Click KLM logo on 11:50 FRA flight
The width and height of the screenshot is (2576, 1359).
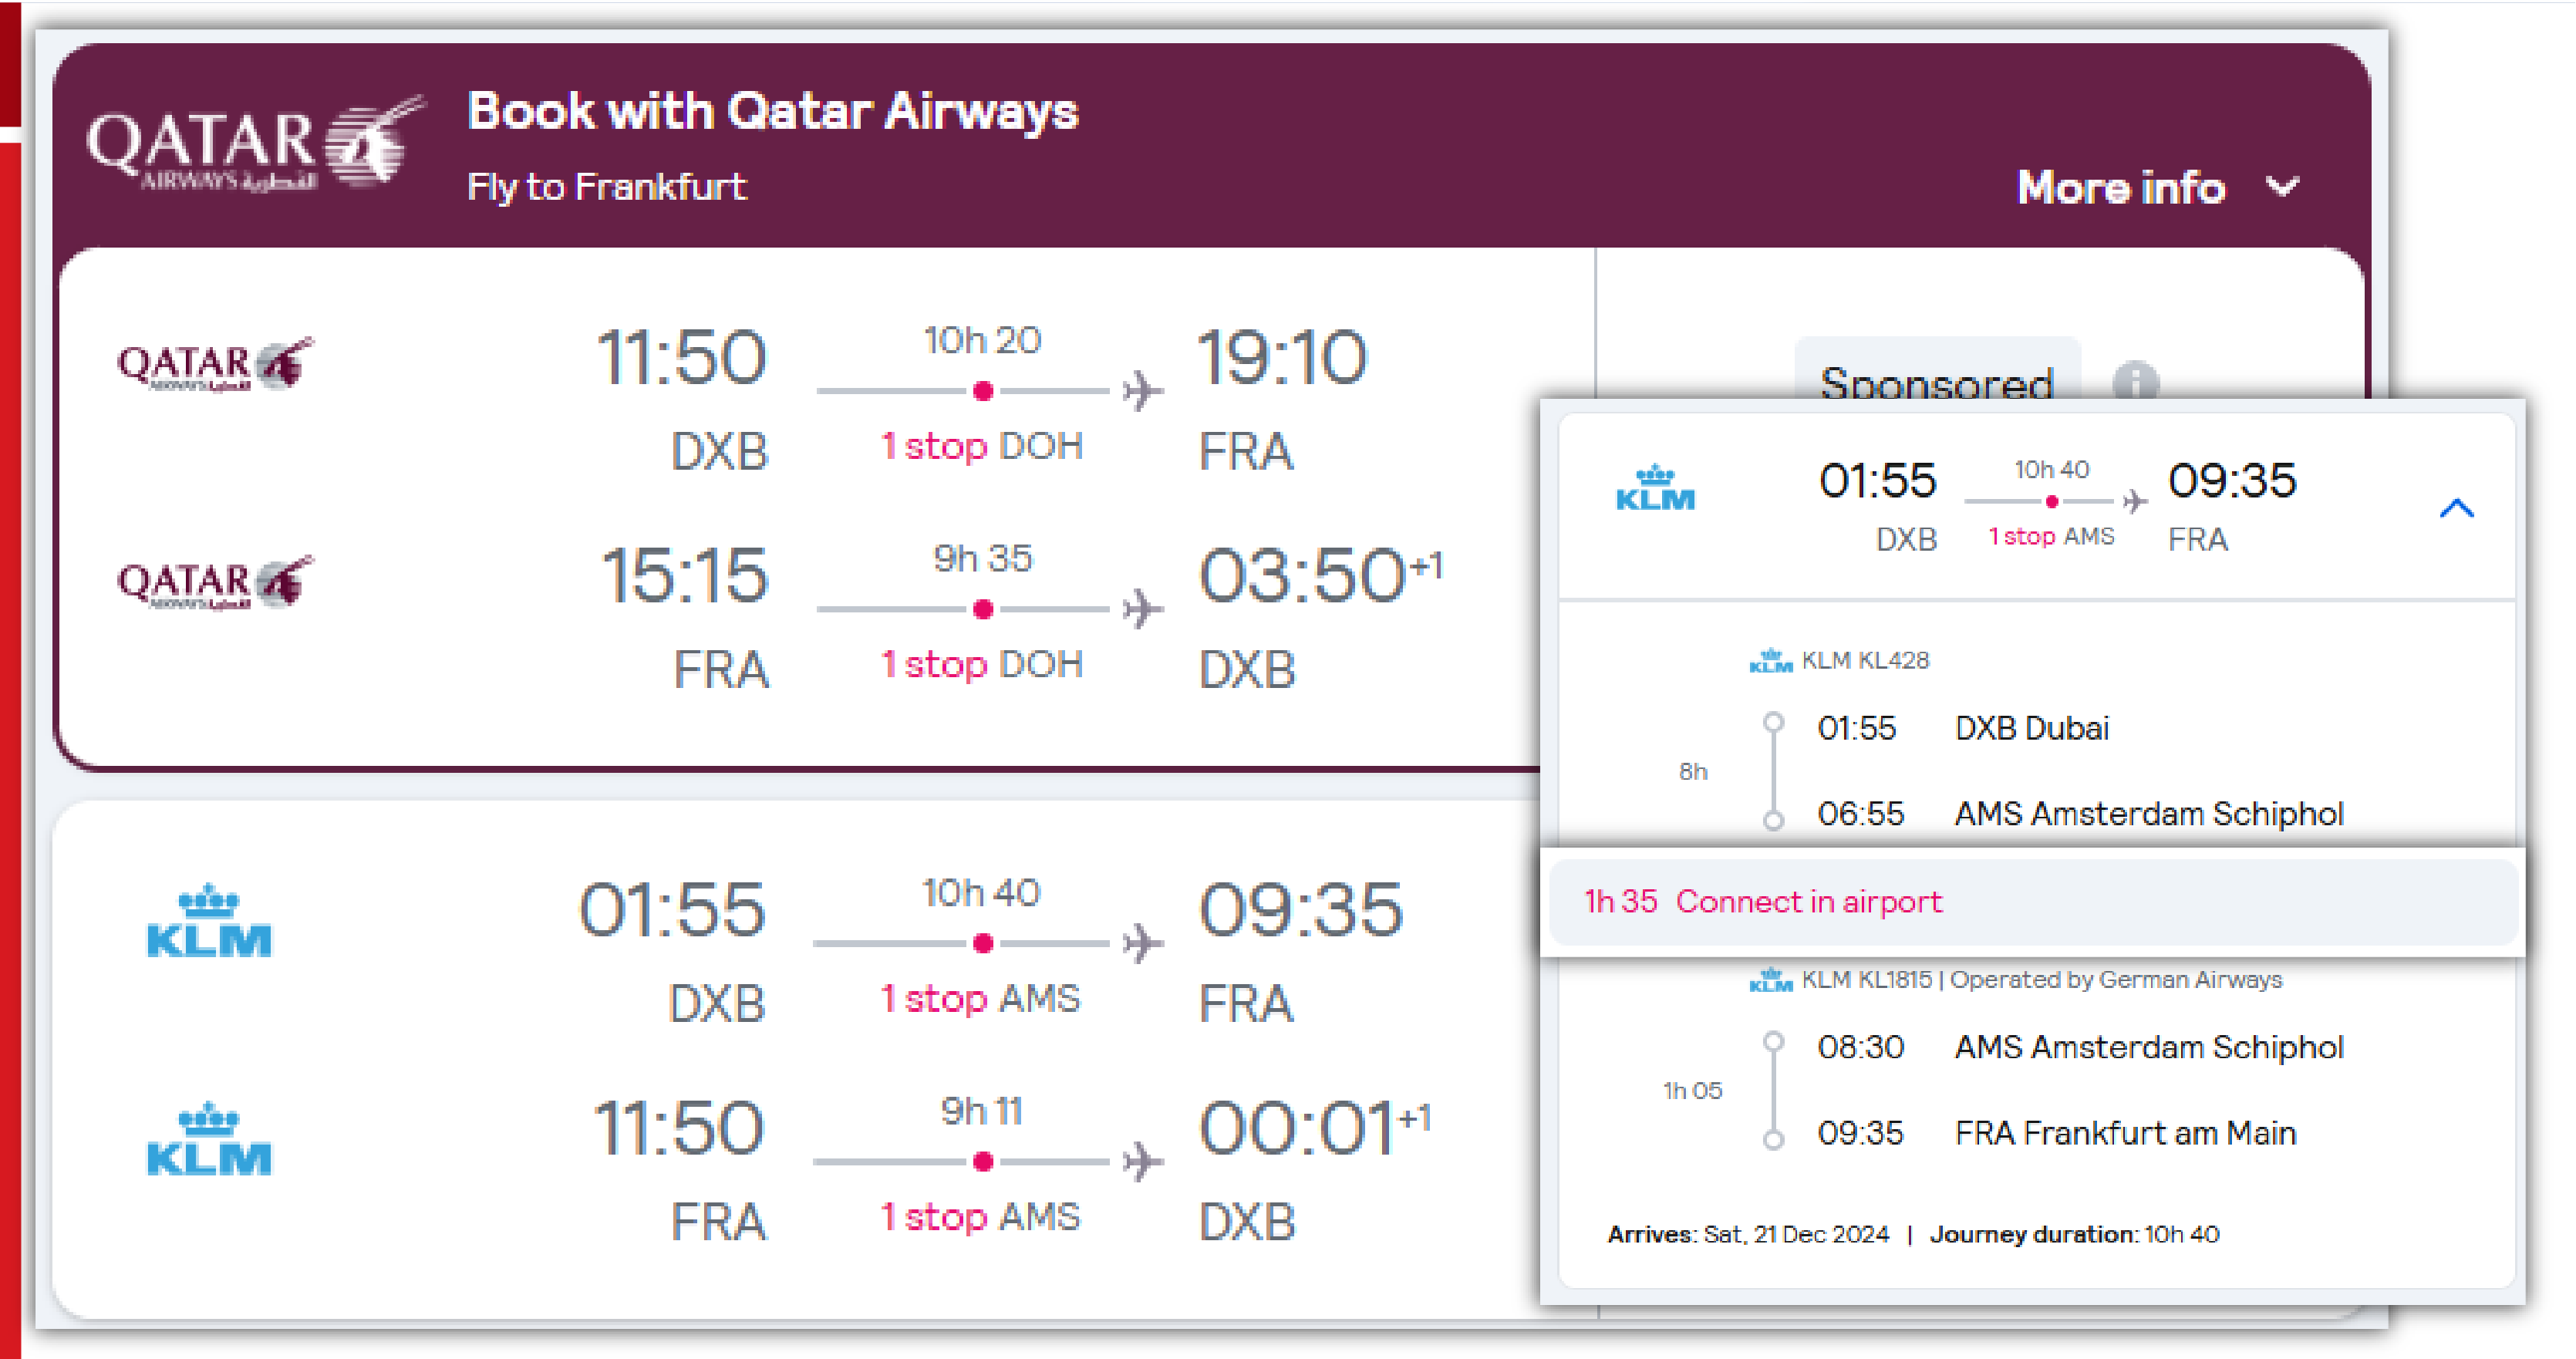point(208,1140)
